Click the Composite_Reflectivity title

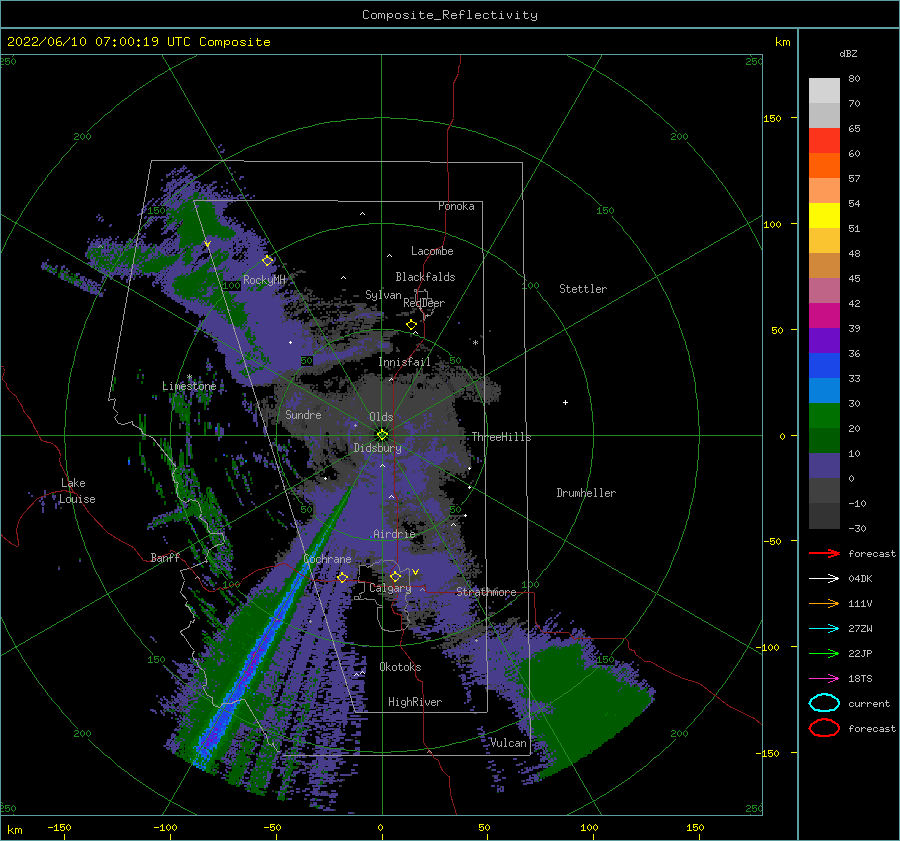(450, 15)
